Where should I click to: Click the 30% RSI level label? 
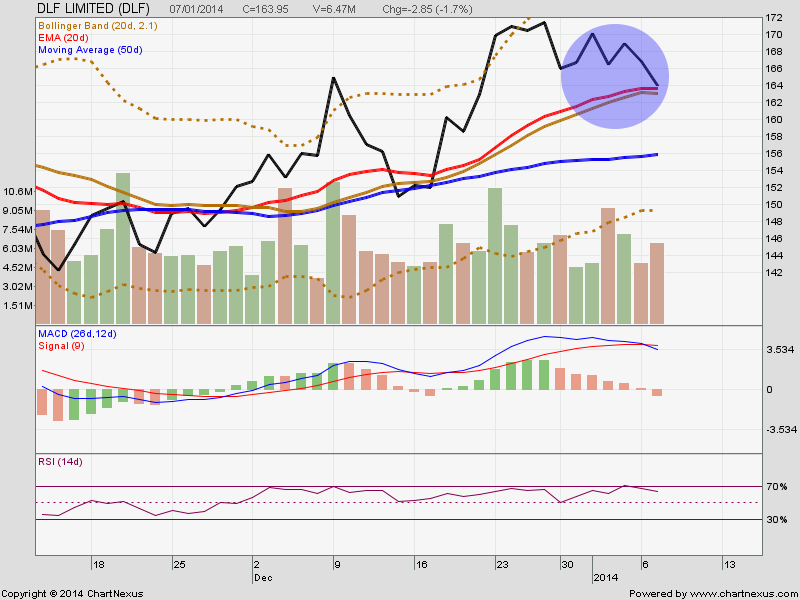(x=777, y=520)
